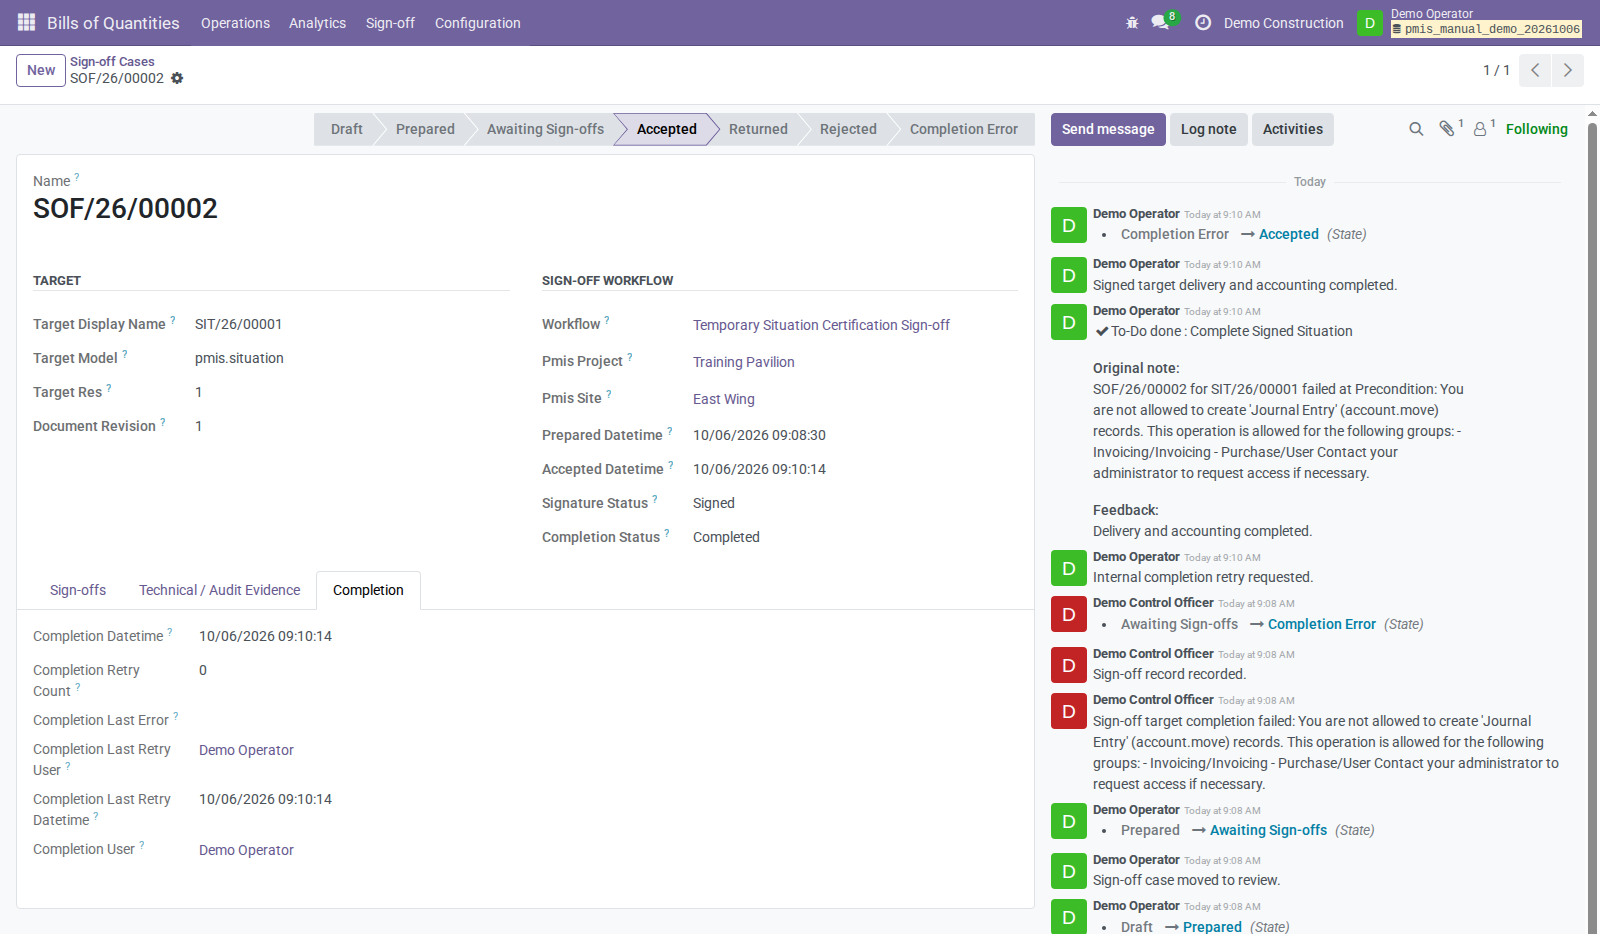Click the New button
Image resolution: width=1600 pixels, height=934 pixels.
click(x=41, y=70)
